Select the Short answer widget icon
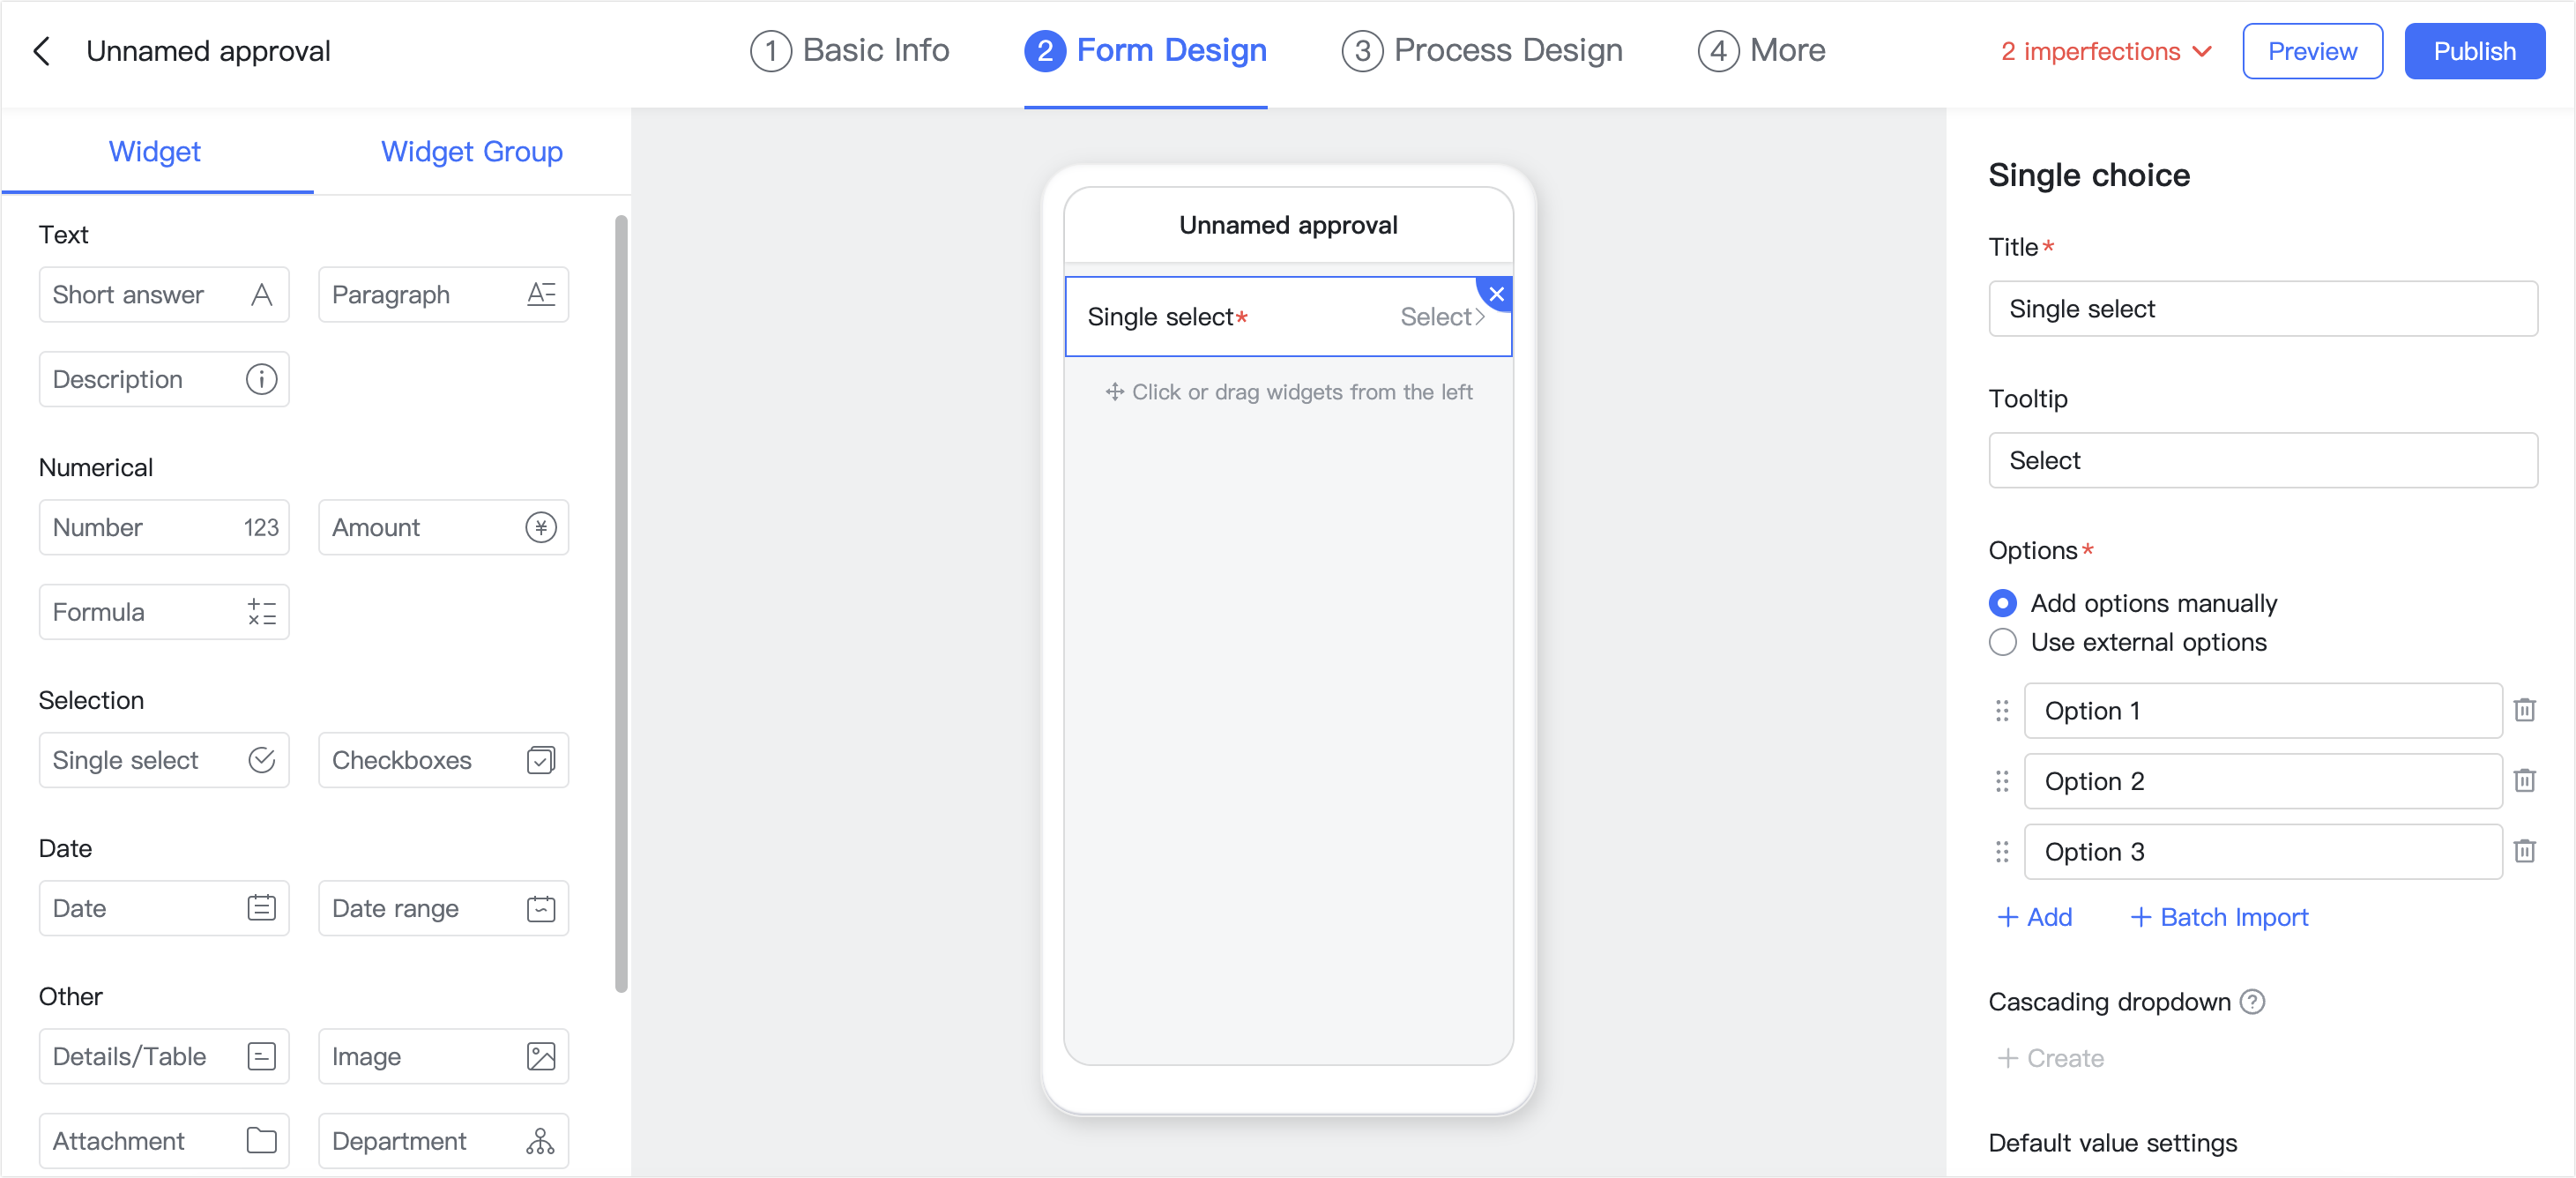2576x1178 pixels. pyautogui.click(x=261, y=294)
